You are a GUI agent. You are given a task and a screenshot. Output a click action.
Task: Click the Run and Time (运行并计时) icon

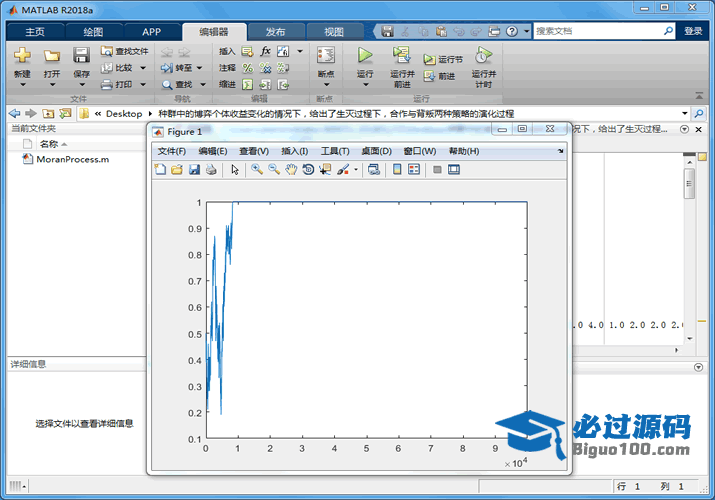(x=483, y=56)
